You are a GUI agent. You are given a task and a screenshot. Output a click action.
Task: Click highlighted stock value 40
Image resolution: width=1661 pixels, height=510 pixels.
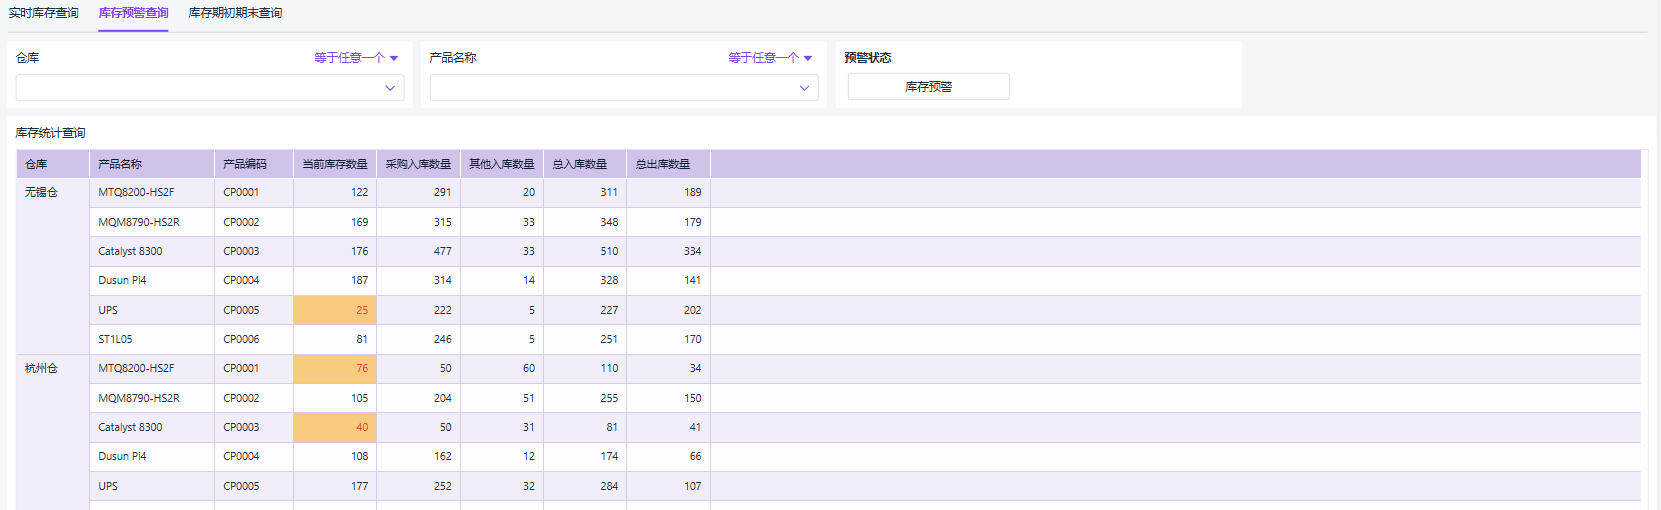(x=335, y=427)
